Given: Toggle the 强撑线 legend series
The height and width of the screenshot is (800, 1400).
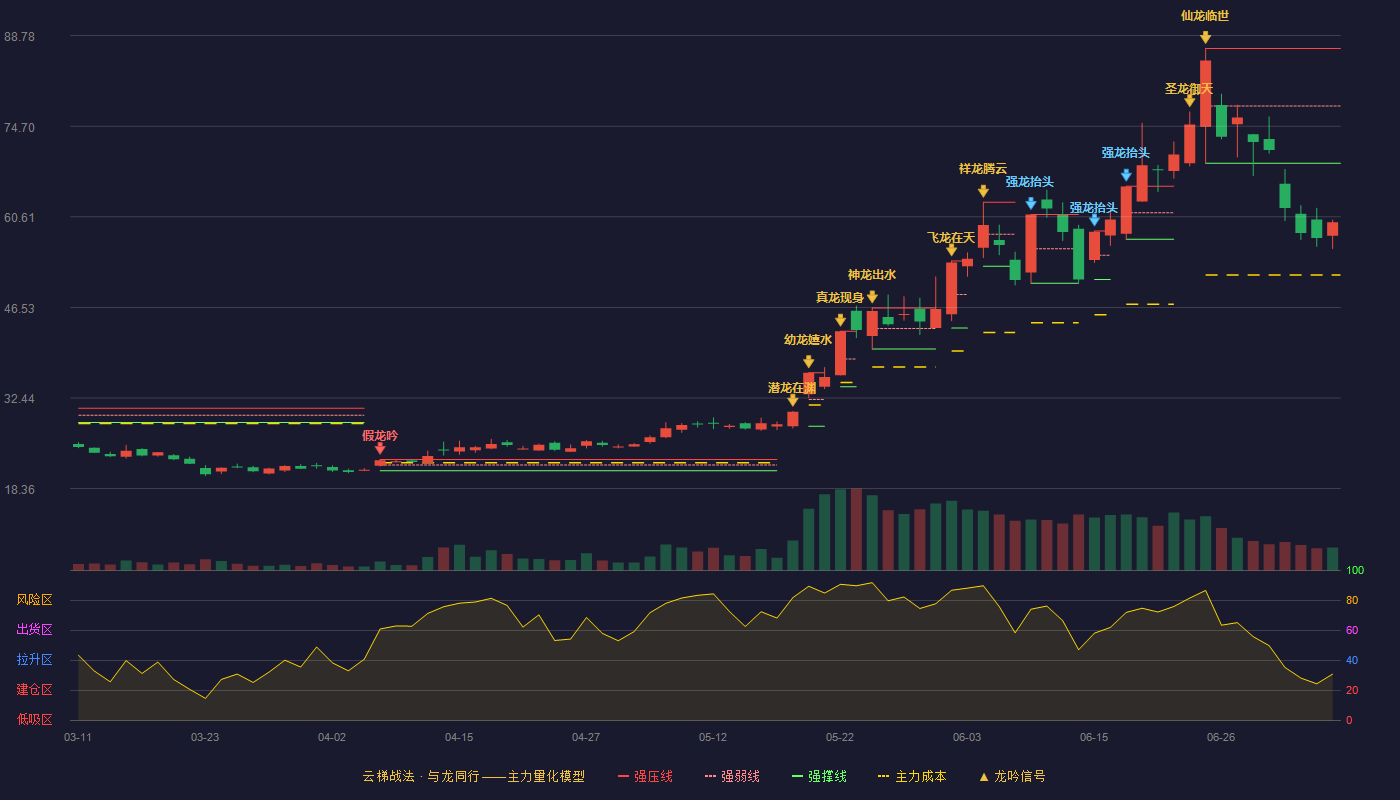Looking at the screenshot, I should (x=819, y=776).
